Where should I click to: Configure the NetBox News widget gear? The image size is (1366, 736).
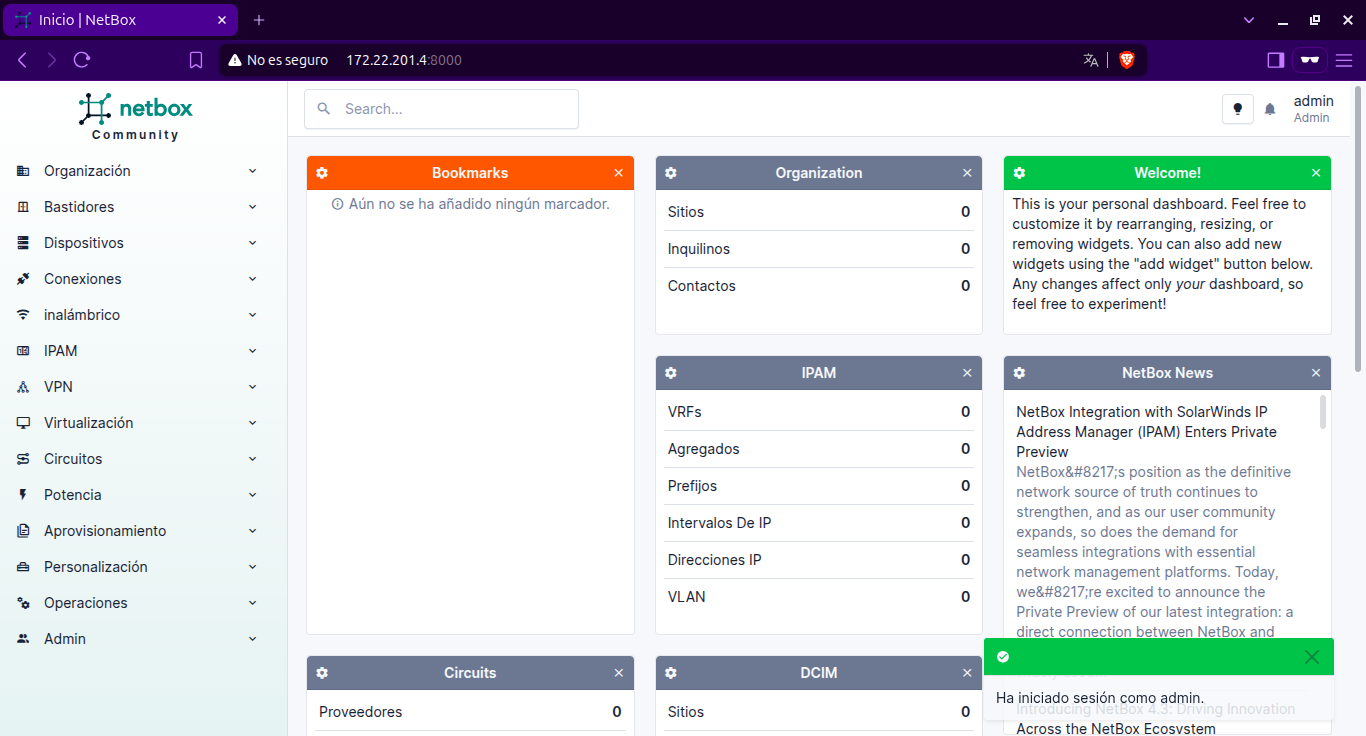1019,373
